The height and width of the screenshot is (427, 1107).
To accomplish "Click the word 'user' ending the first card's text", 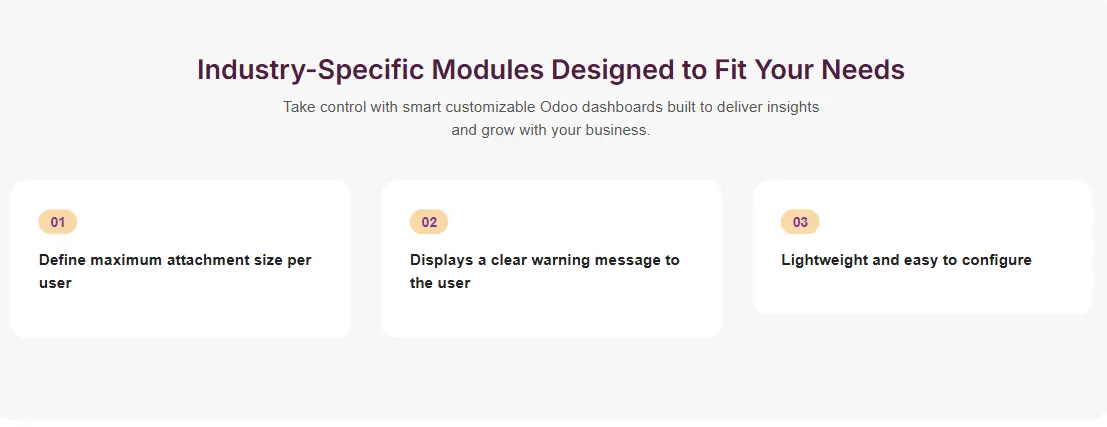I will coord(55,283).
